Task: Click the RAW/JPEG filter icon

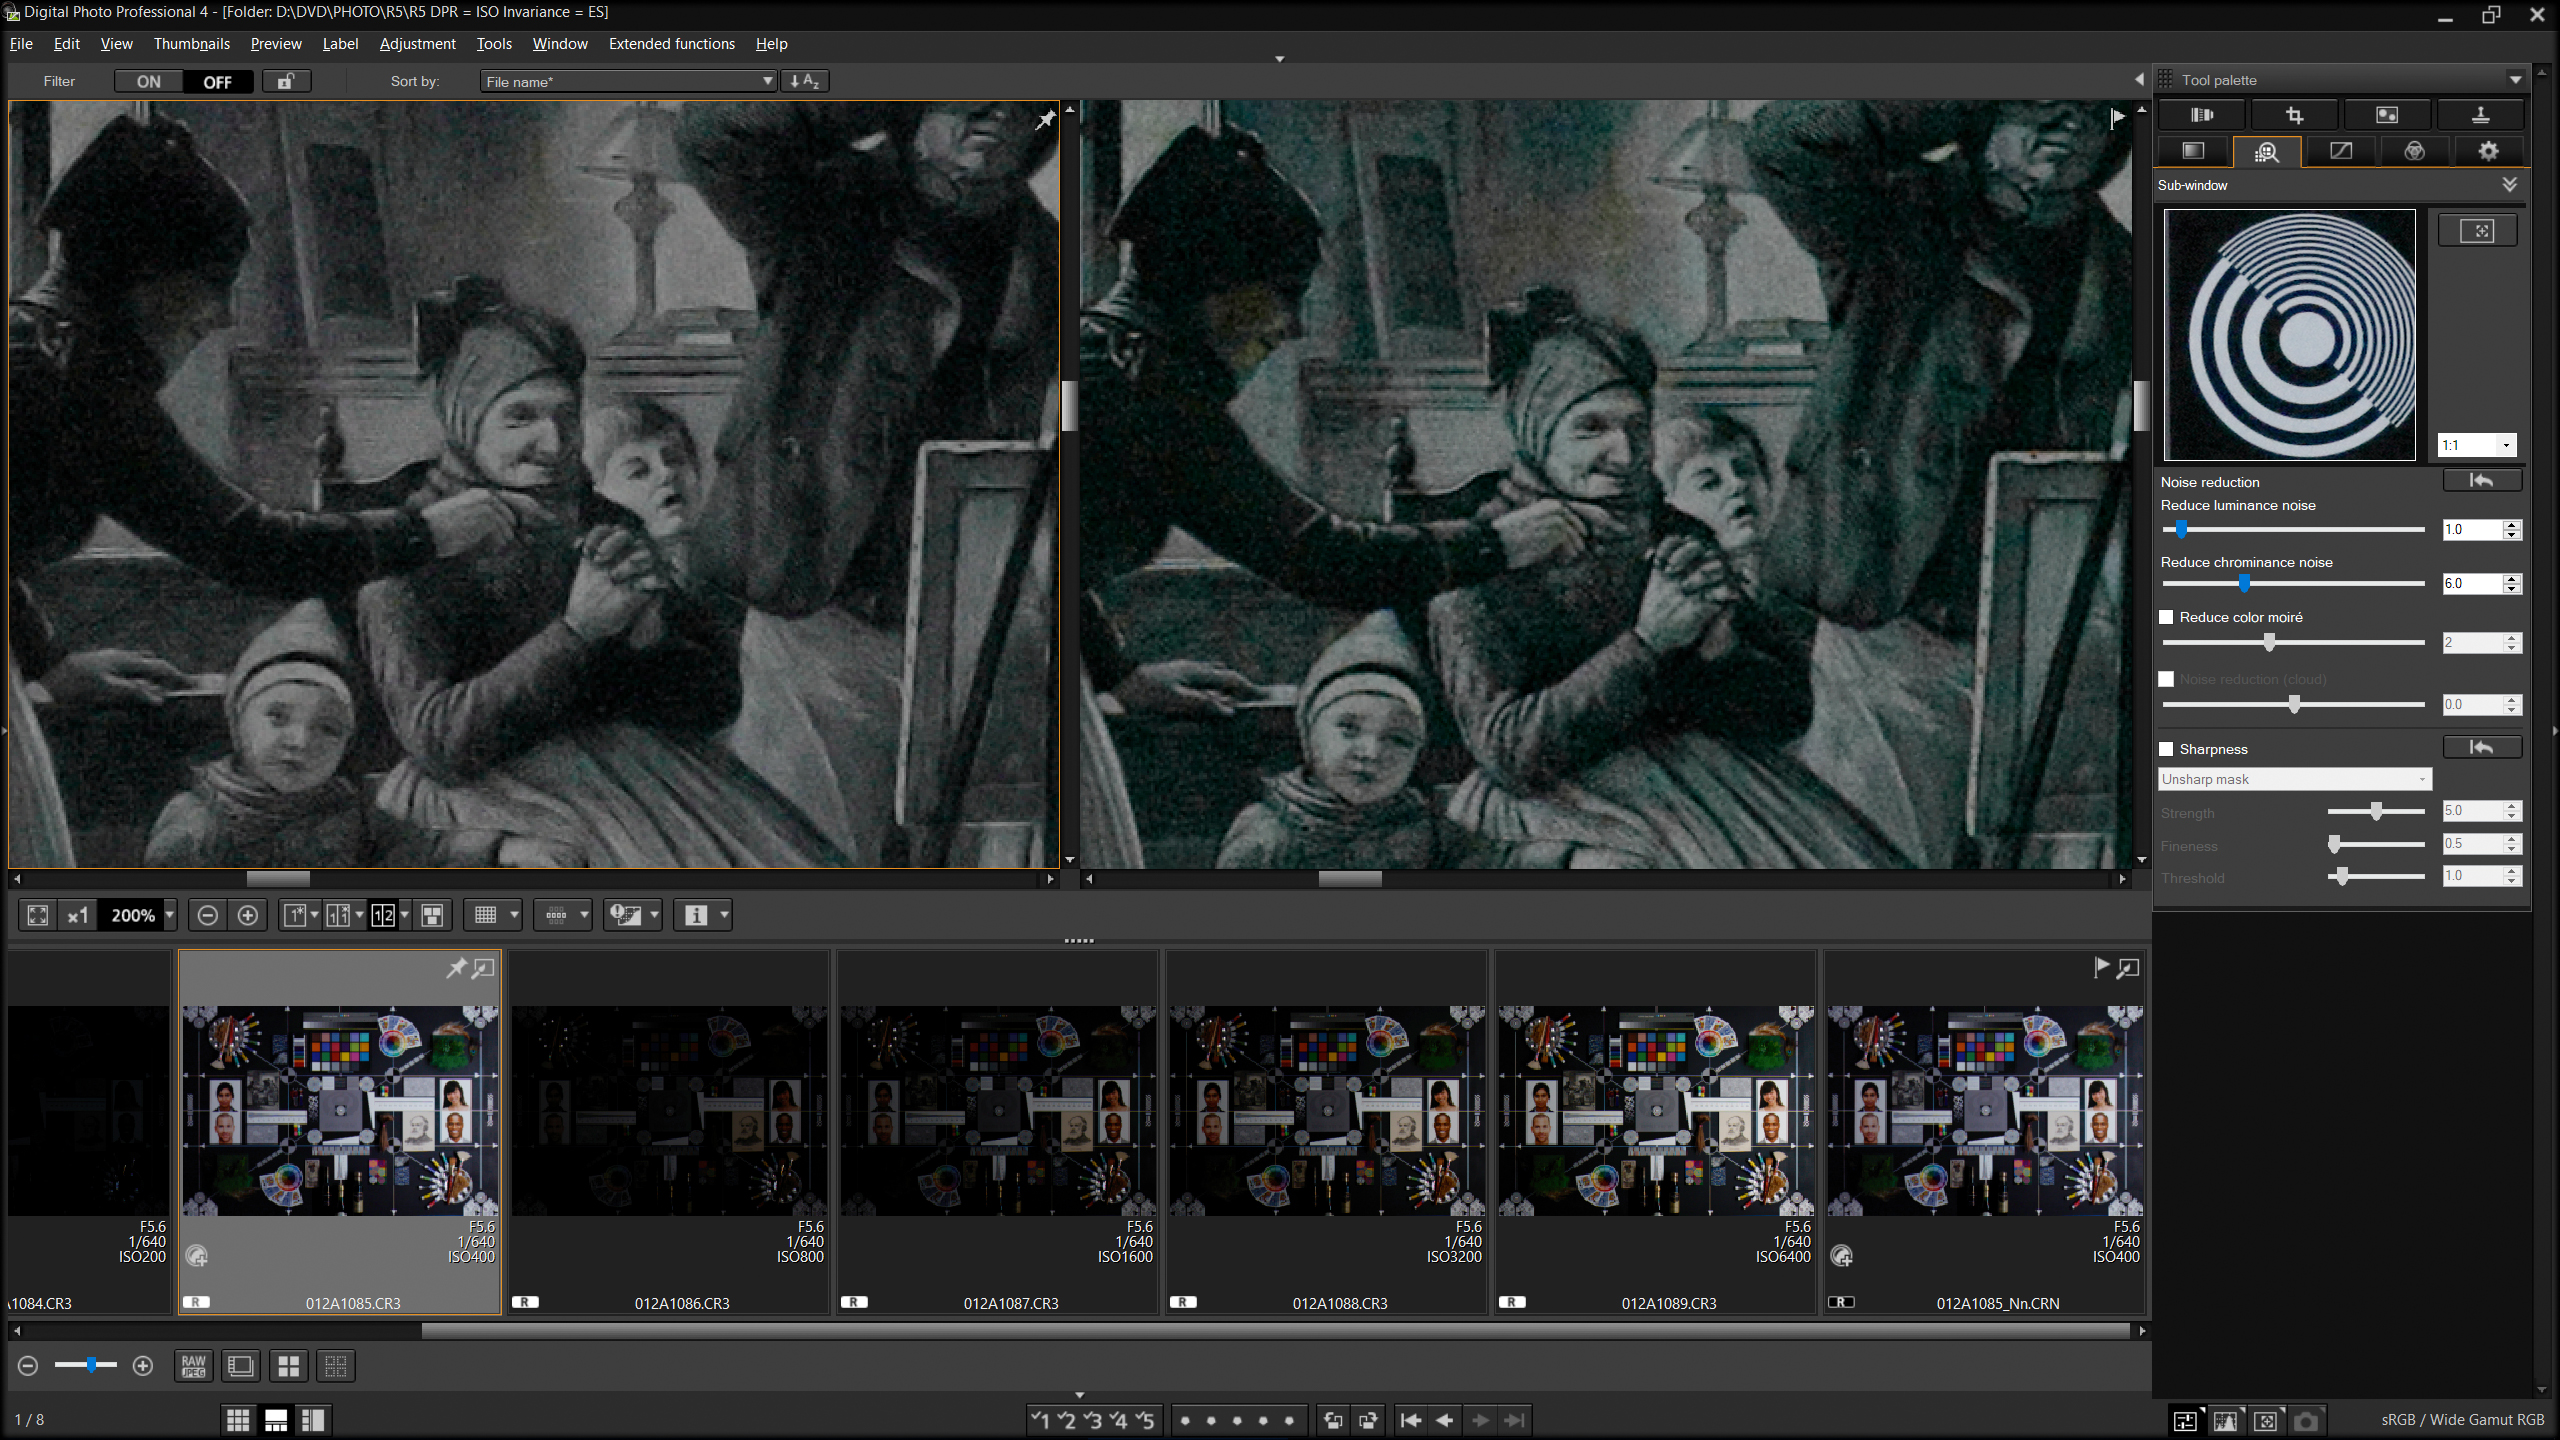Action: point(194,1366)
